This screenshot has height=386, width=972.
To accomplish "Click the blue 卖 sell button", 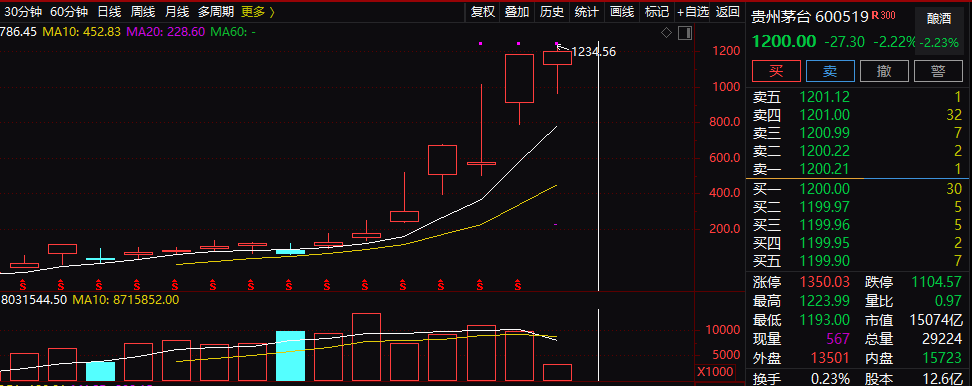I will (831, 71).
